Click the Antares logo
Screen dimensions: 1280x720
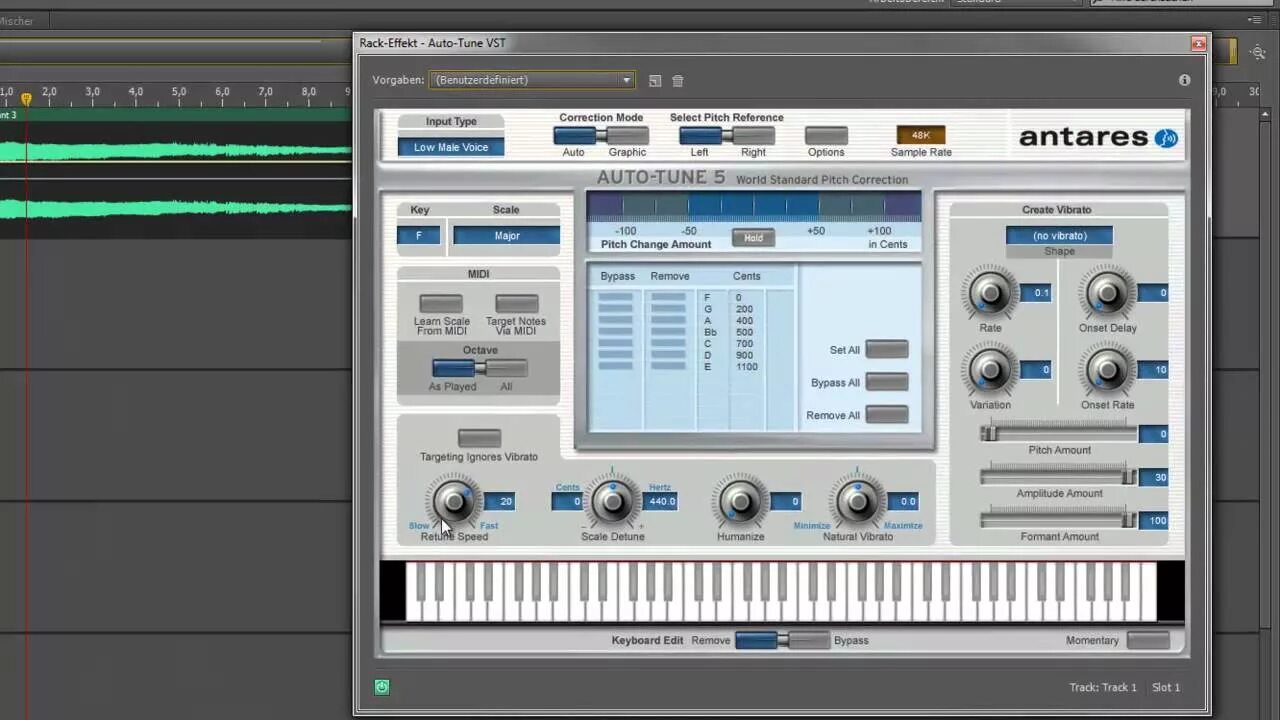point(1098,138)
